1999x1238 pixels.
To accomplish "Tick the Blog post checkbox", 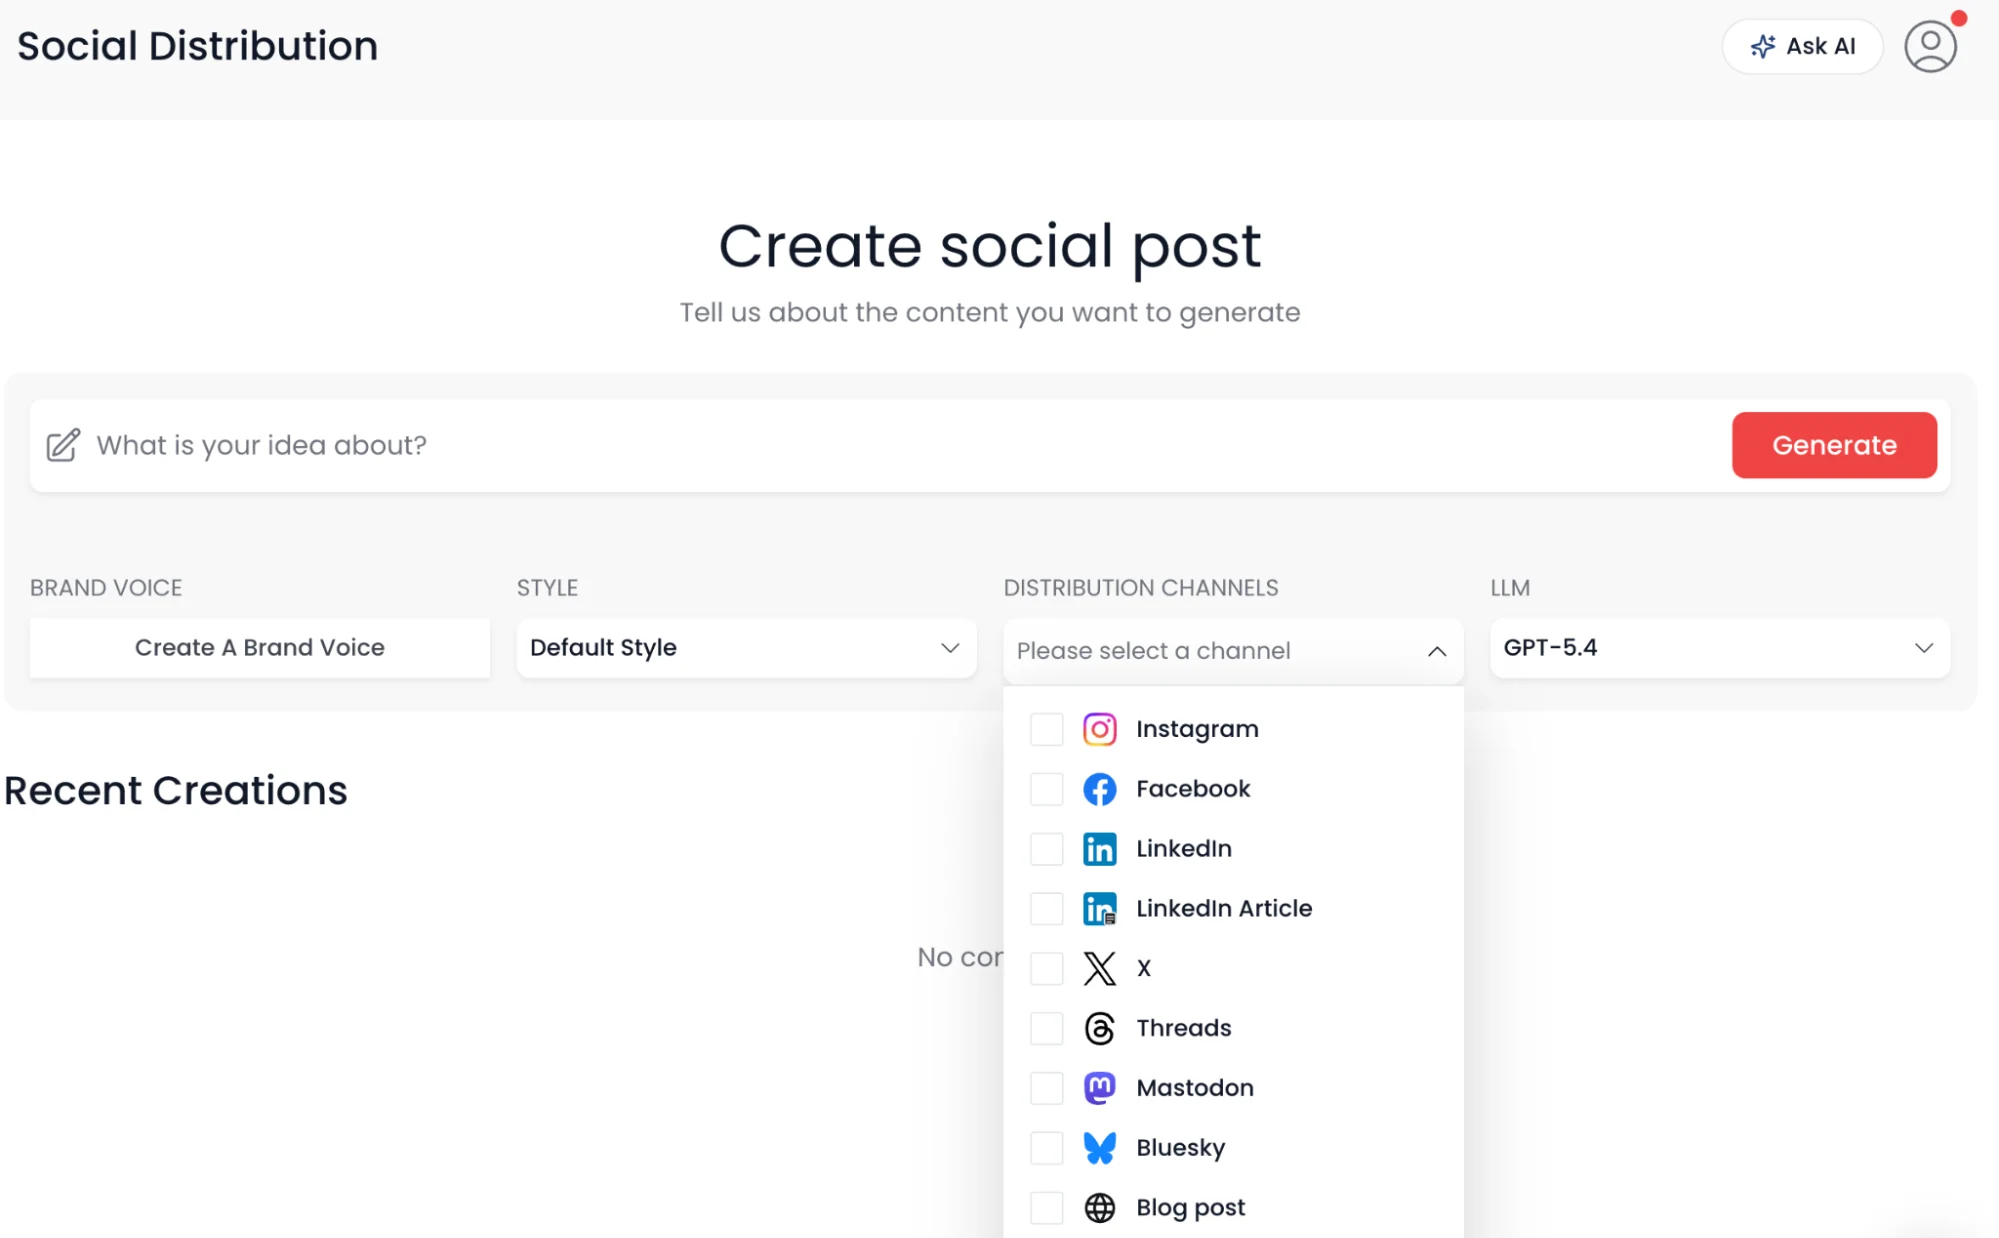I will [1046, 1208].
